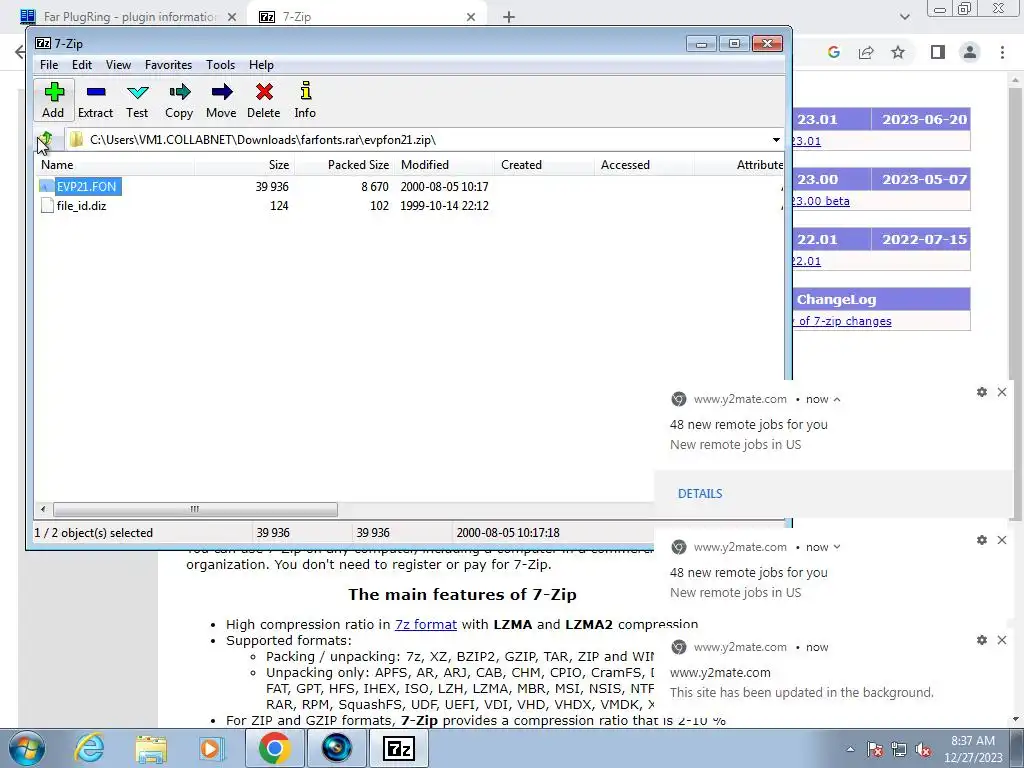Open the Edit menu
This screenshot has width=1024, height=768.
pos(82,65)
